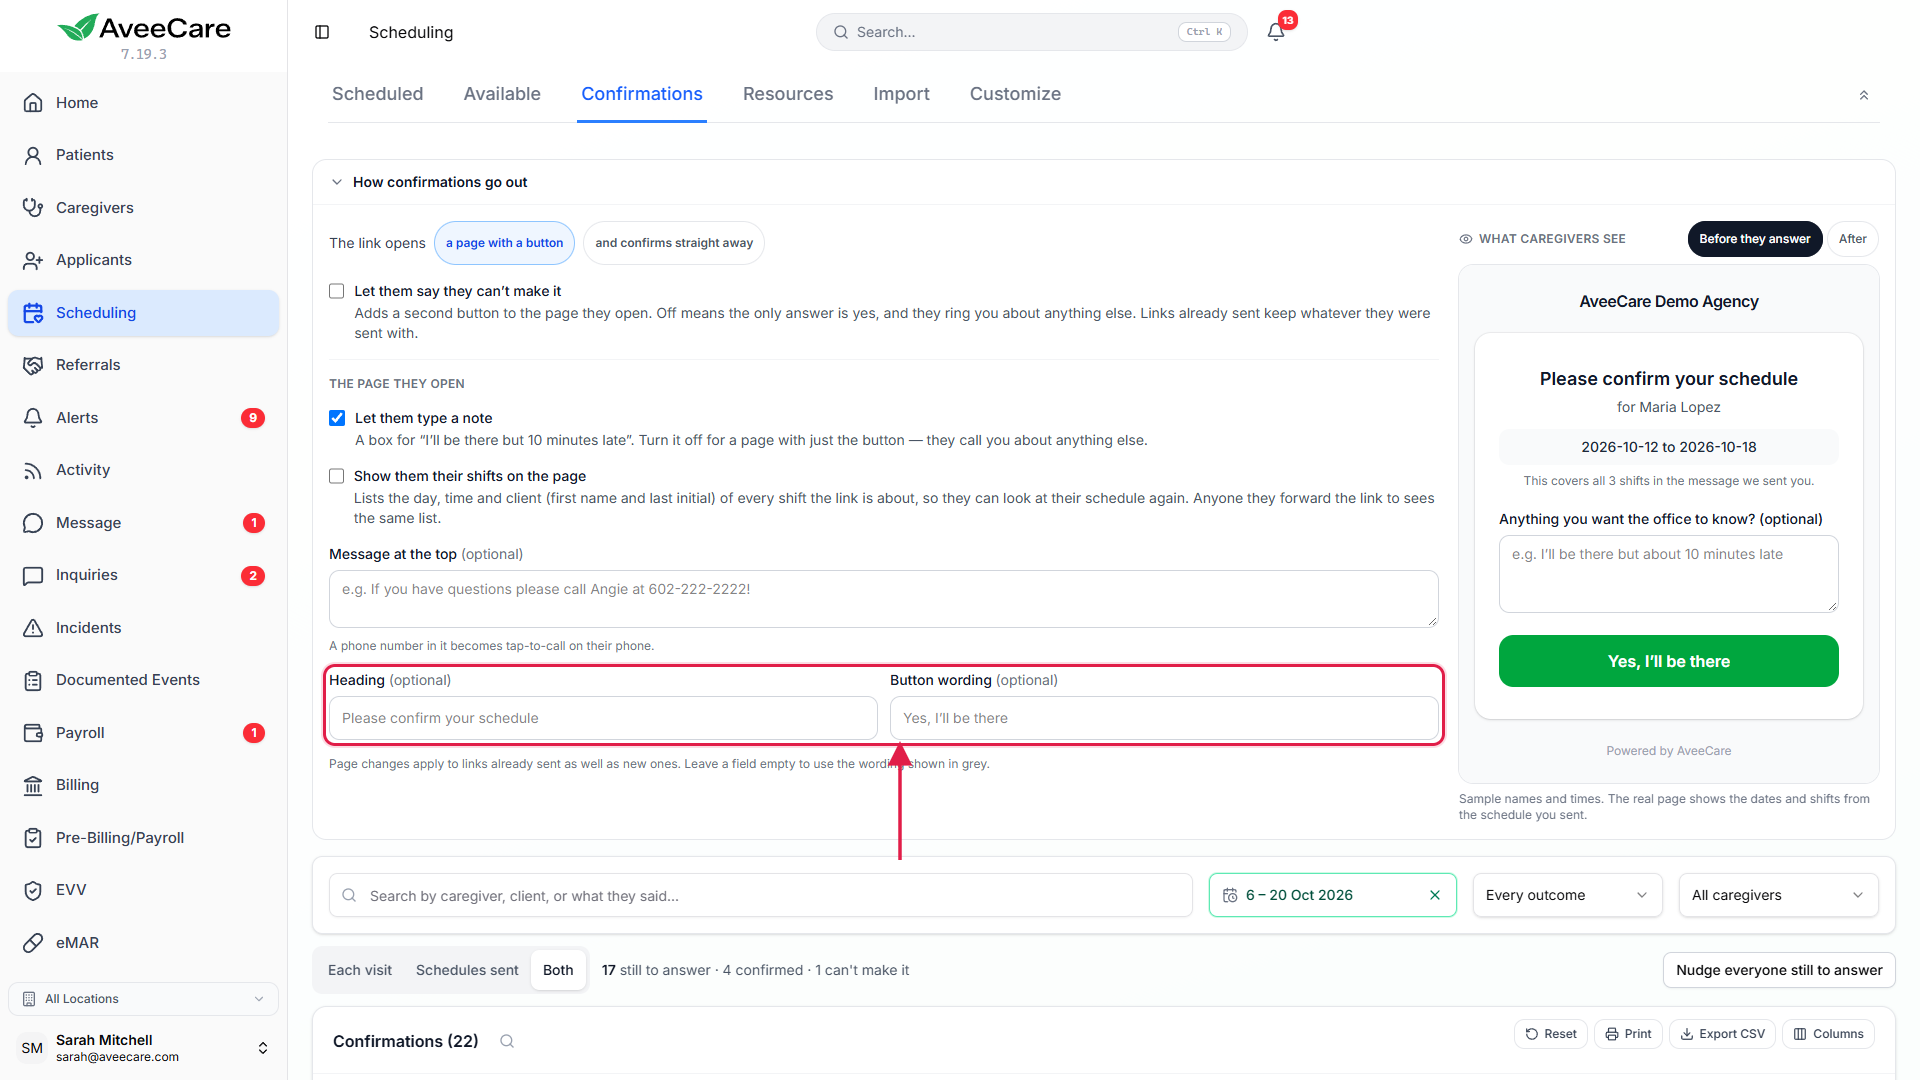Screen dimensions: 1920x1080
Task: Switch to the Scheduled tab
Action: 378,94
